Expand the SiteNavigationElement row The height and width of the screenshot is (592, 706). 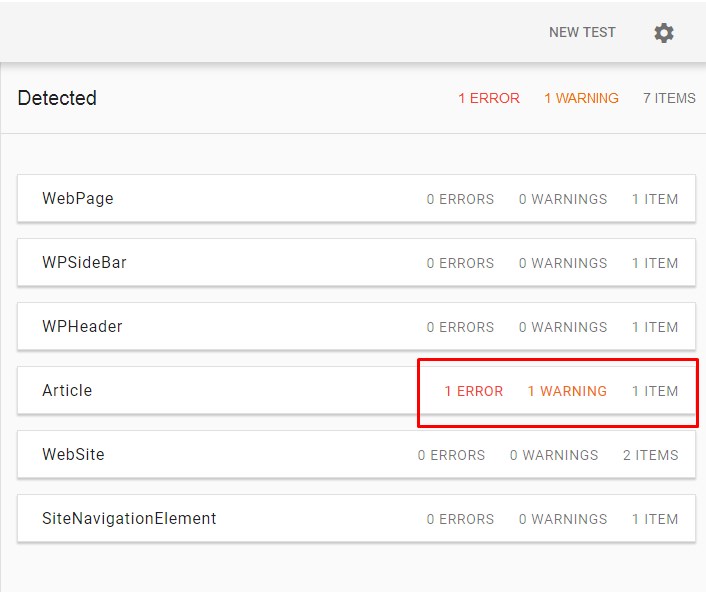[356, 518]
